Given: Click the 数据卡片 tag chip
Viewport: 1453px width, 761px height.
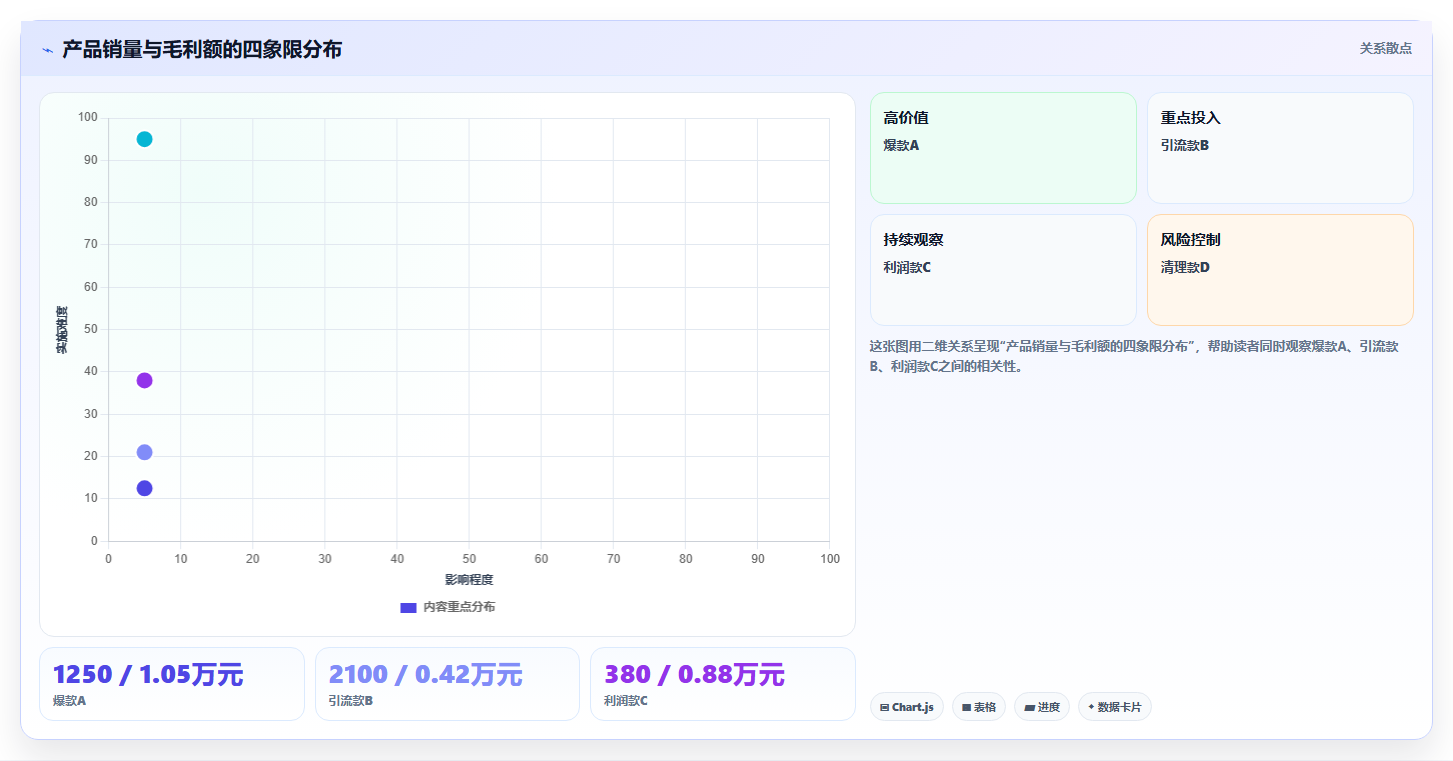Looking at the screenshot, I should [1115, 707].
